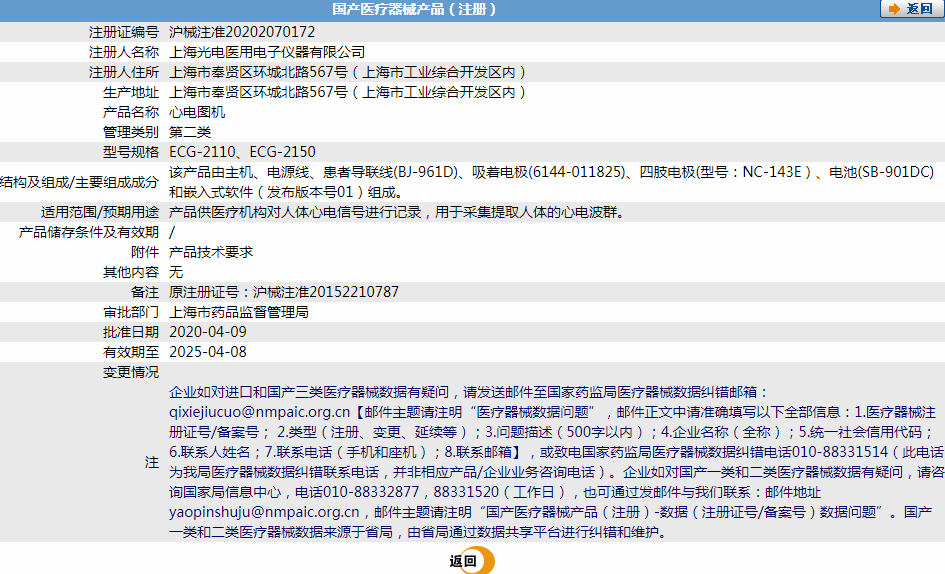Image resolution: width=945 pixels, height=574 pixels.
Task: Click the label 有效期至
Action: 131,352
